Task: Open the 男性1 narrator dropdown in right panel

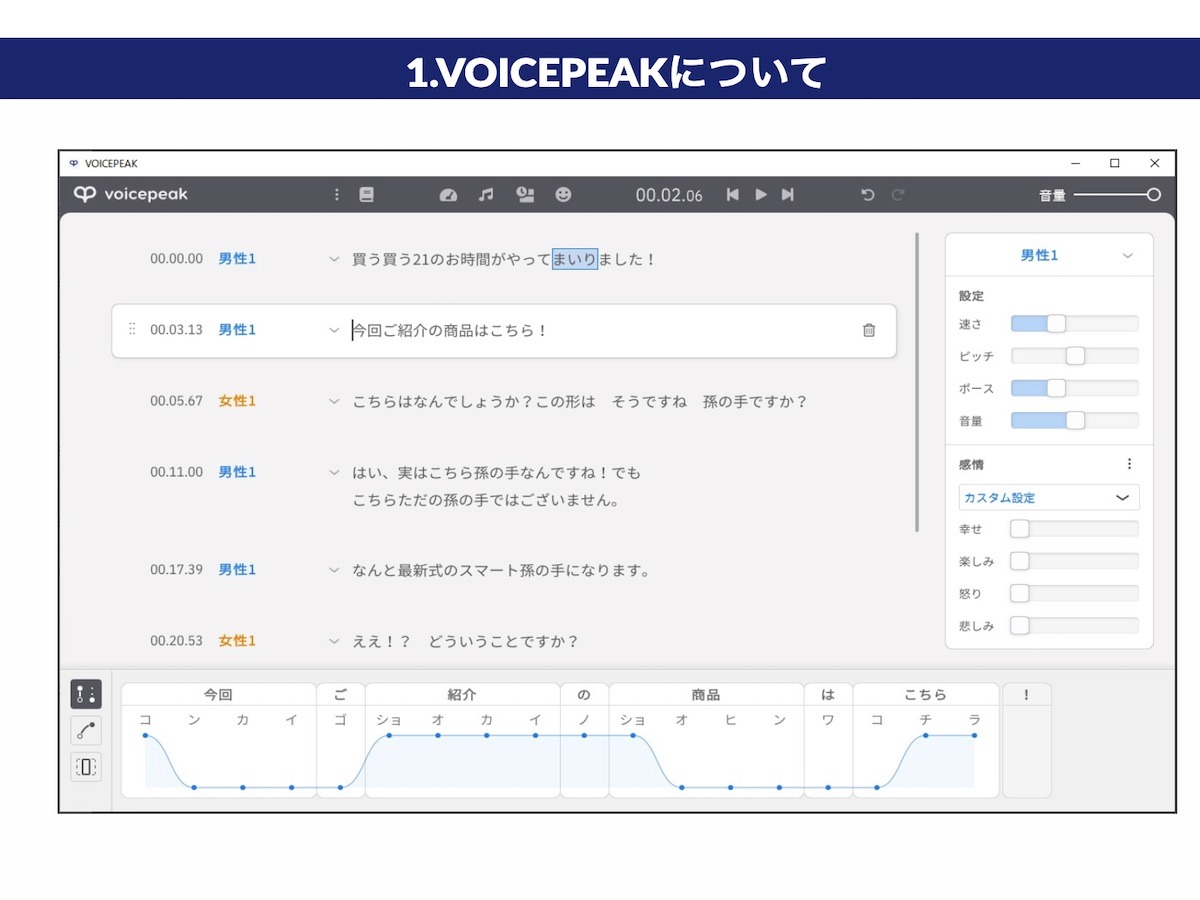Action: 1049,255
